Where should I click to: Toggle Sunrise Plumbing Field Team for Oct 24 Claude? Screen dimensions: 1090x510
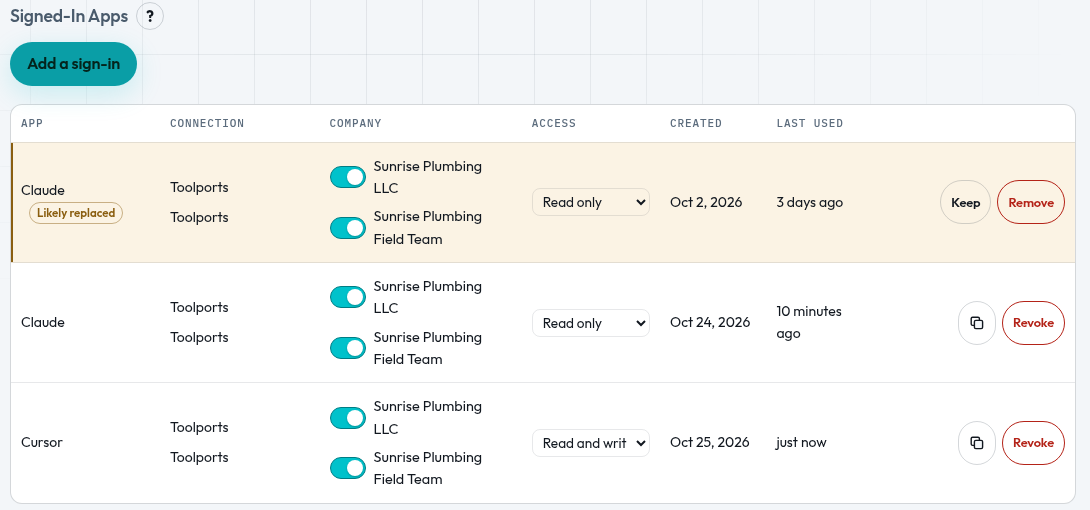[x=348, y=347]
